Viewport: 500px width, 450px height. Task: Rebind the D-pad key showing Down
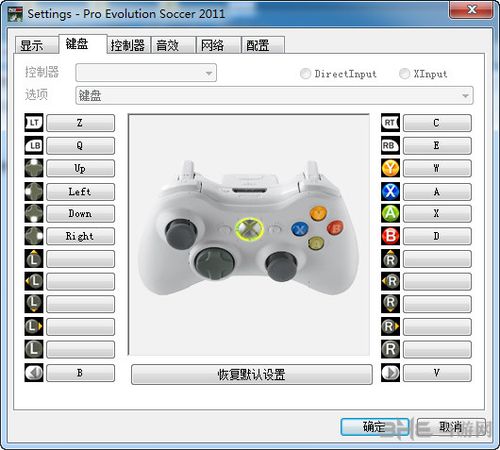(x=80, y=214)
